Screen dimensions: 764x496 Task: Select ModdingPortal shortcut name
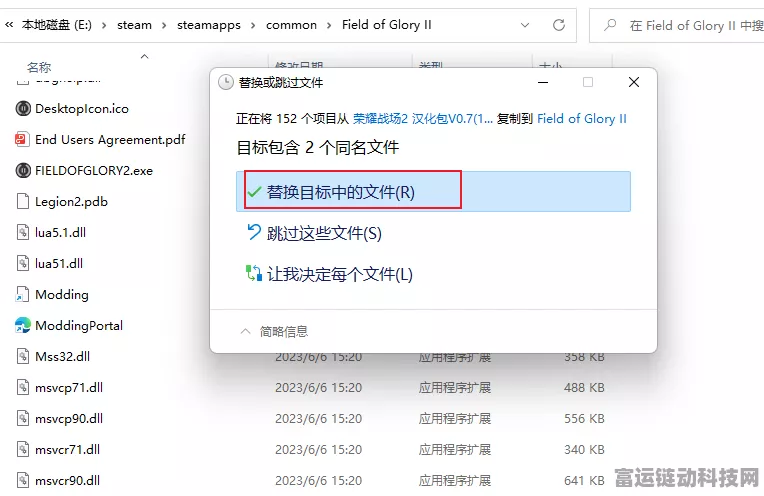pos(79,325)
